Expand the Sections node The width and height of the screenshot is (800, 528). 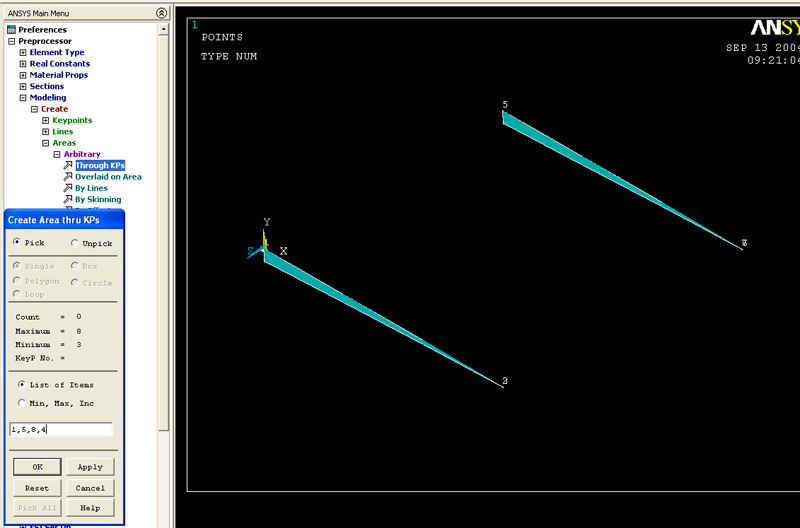coord(22,86)
